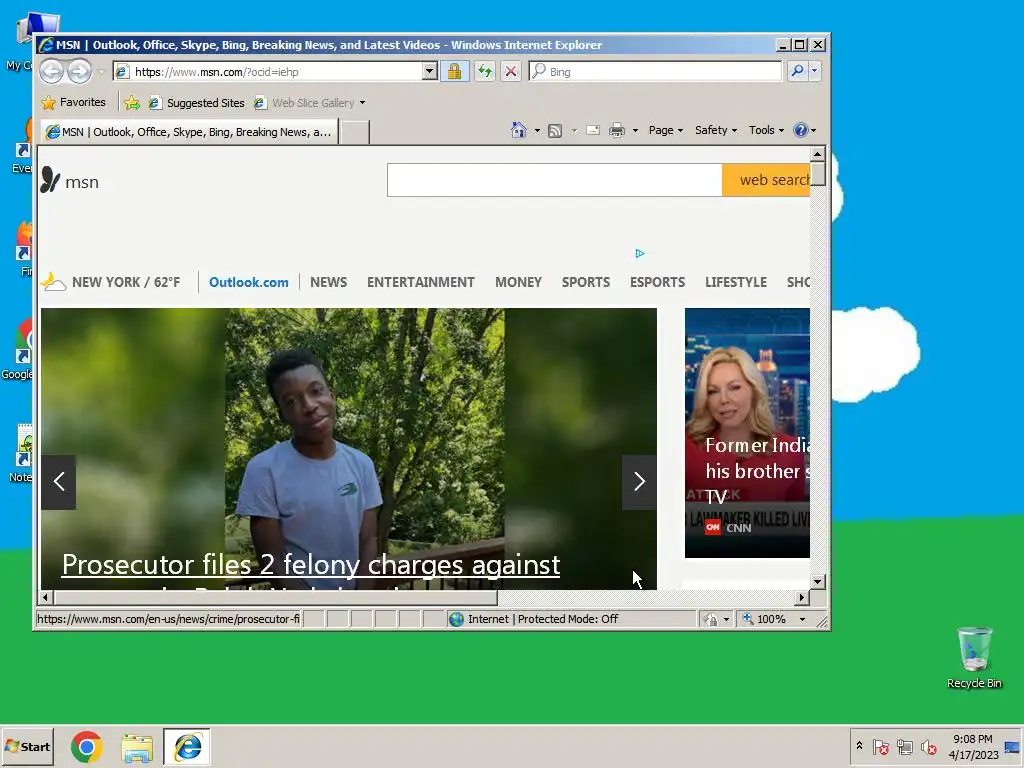
Task: Click the vertical scrollbar down arrow
Action: (818, 581)
